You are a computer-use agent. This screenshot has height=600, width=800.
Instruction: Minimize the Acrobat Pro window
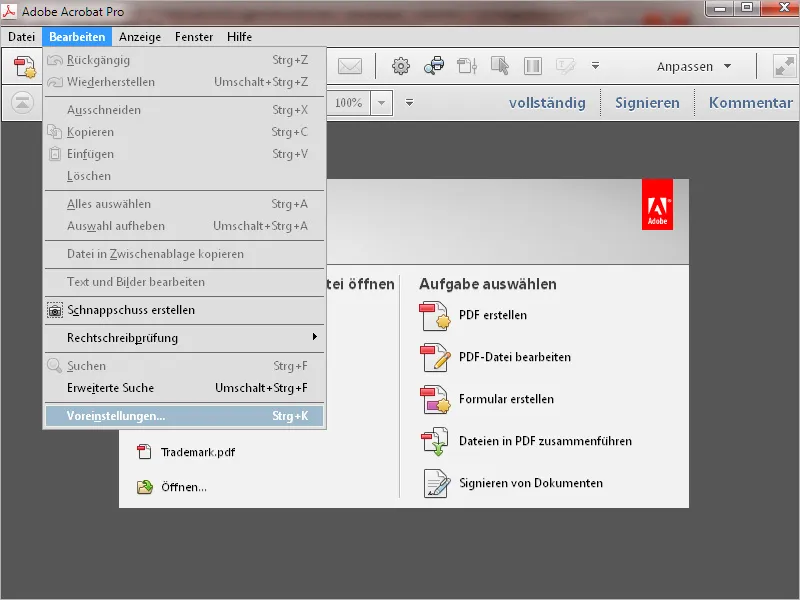coord(720,8)
